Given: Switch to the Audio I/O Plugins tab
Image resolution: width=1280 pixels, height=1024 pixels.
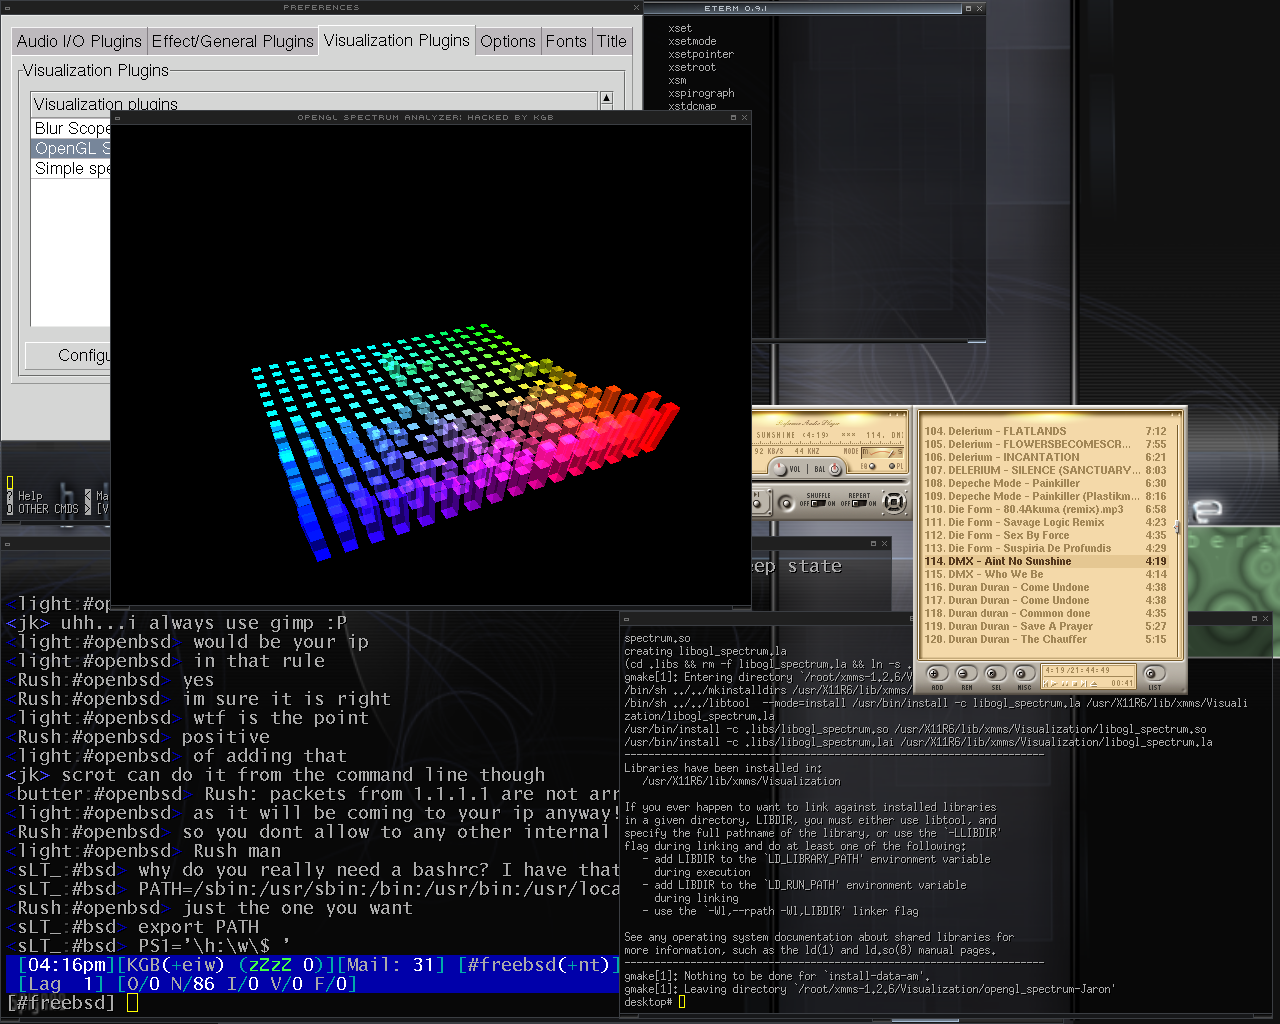Looking at the screenshot, I should (79, 41).
